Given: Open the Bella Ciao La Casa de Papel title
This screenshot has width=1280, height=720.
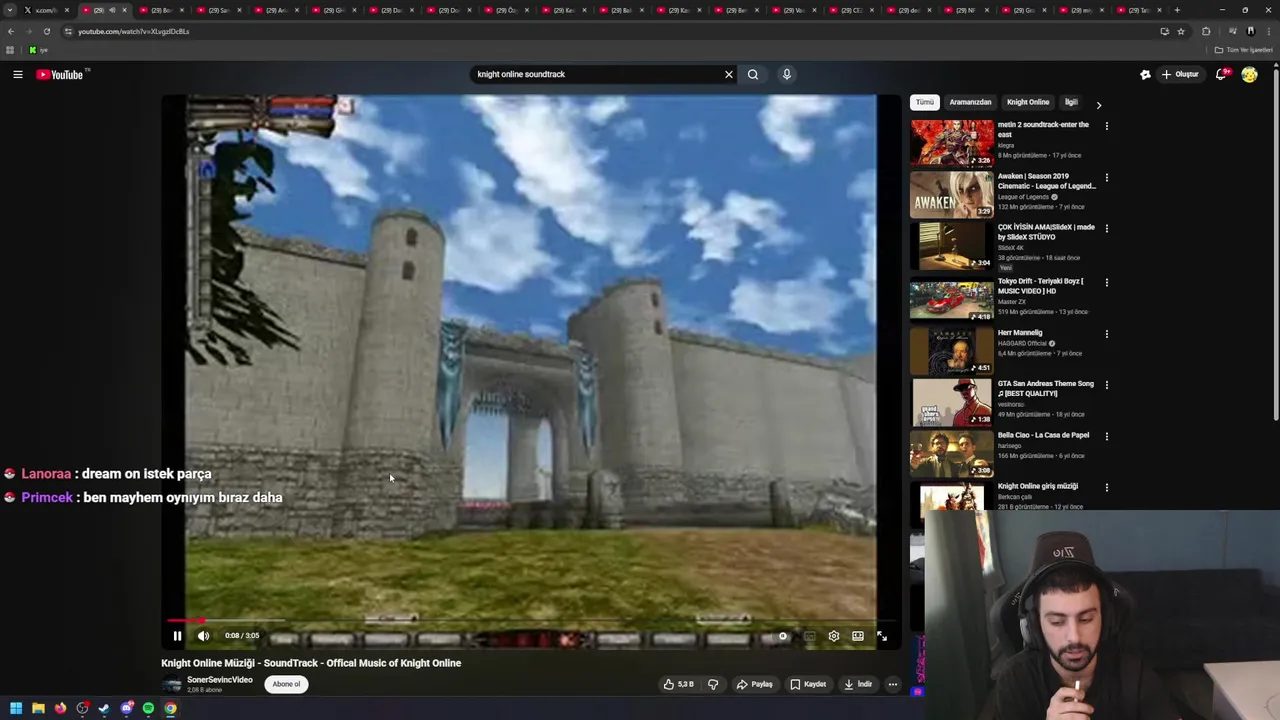Looking at the screenshot, I should pos(1043,435).
